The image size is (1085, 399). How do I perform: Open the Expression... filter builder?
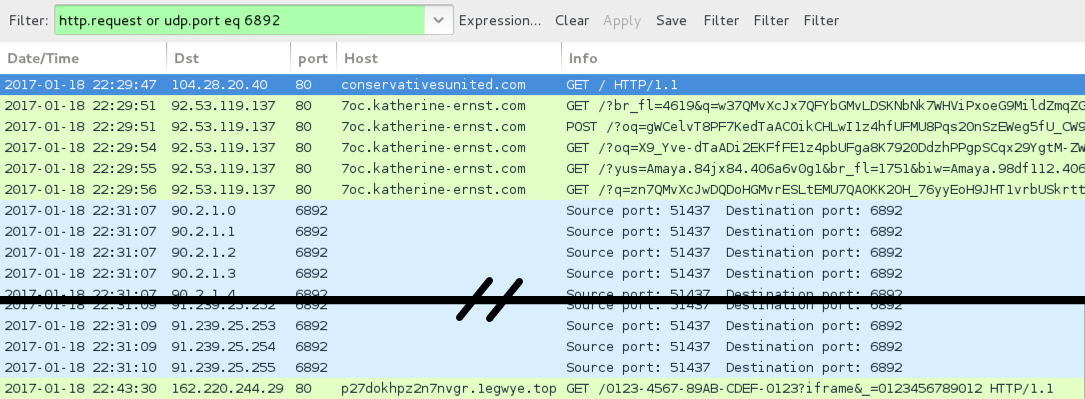pyautogui.click(x=500, y=21)
